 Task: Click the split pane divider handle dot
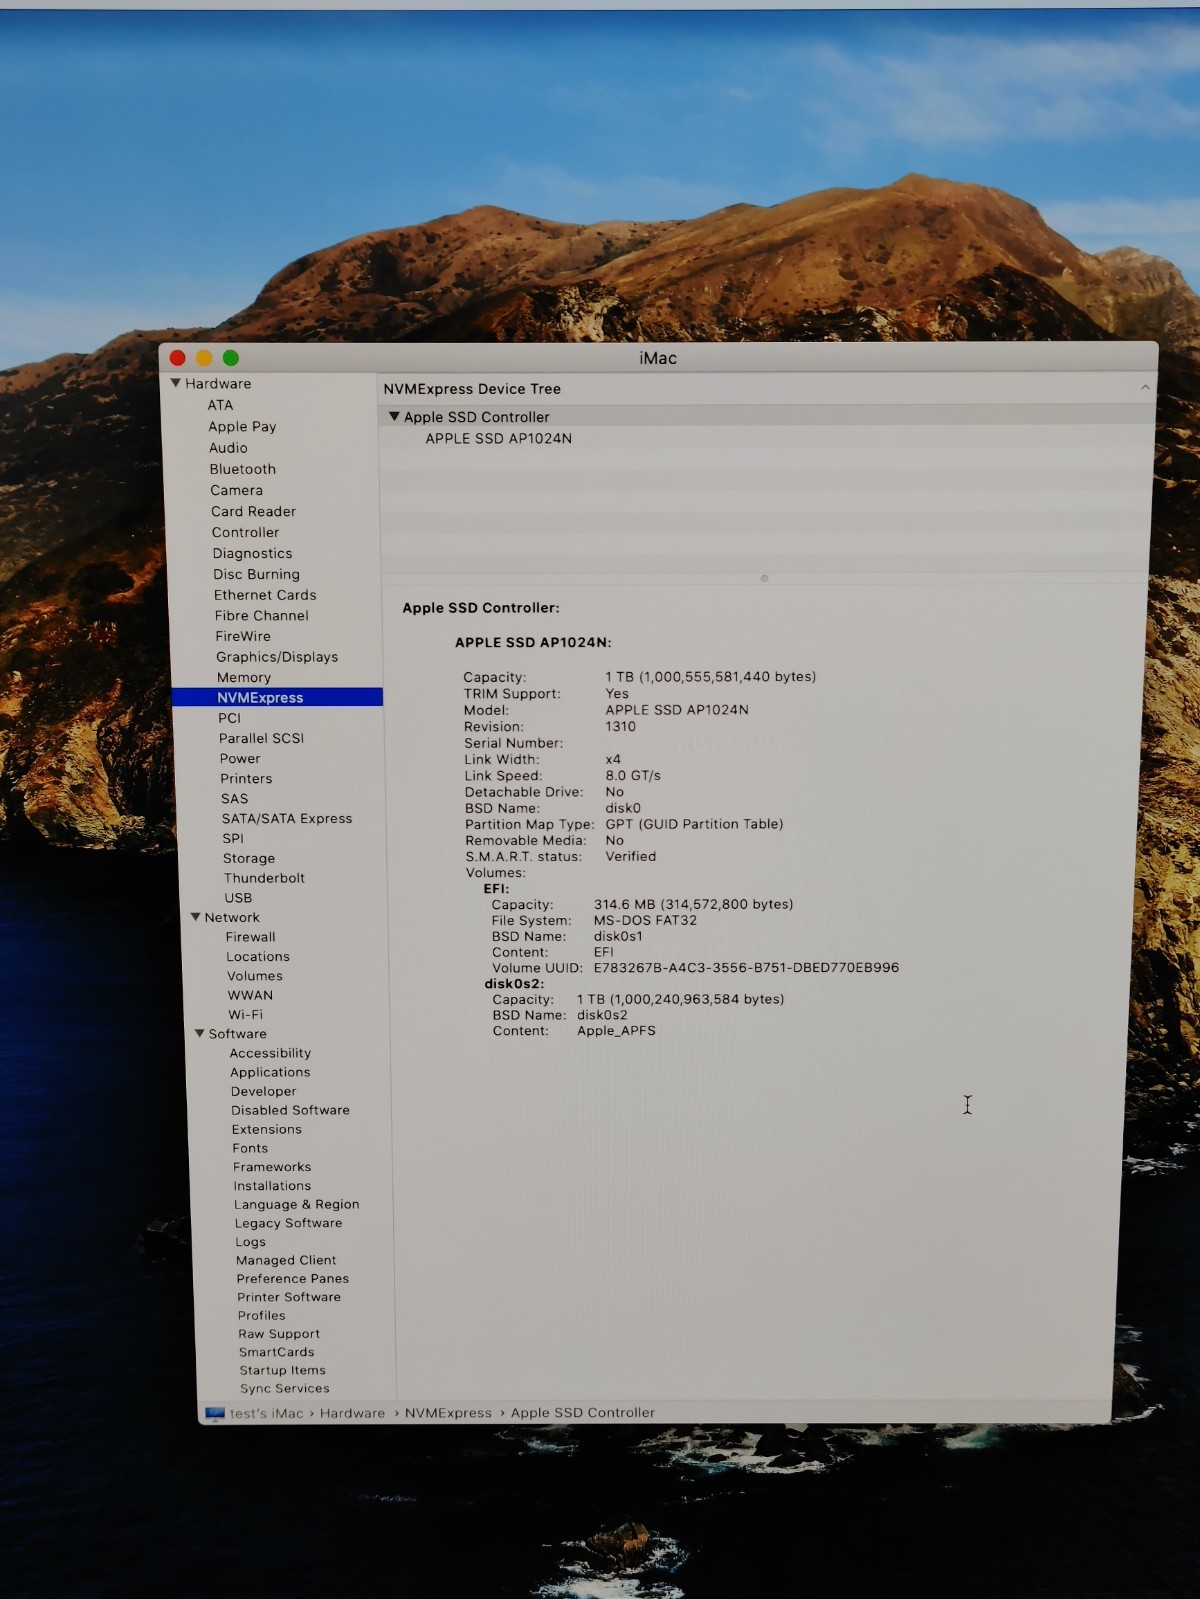764,578
